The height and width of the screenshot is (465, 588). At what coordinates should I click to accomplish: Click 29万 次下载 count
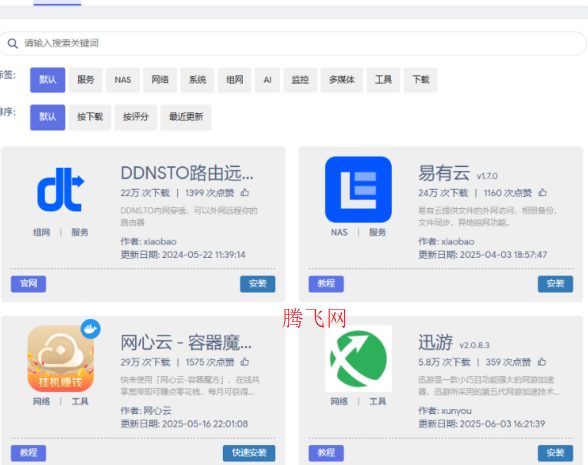point(145,362)
